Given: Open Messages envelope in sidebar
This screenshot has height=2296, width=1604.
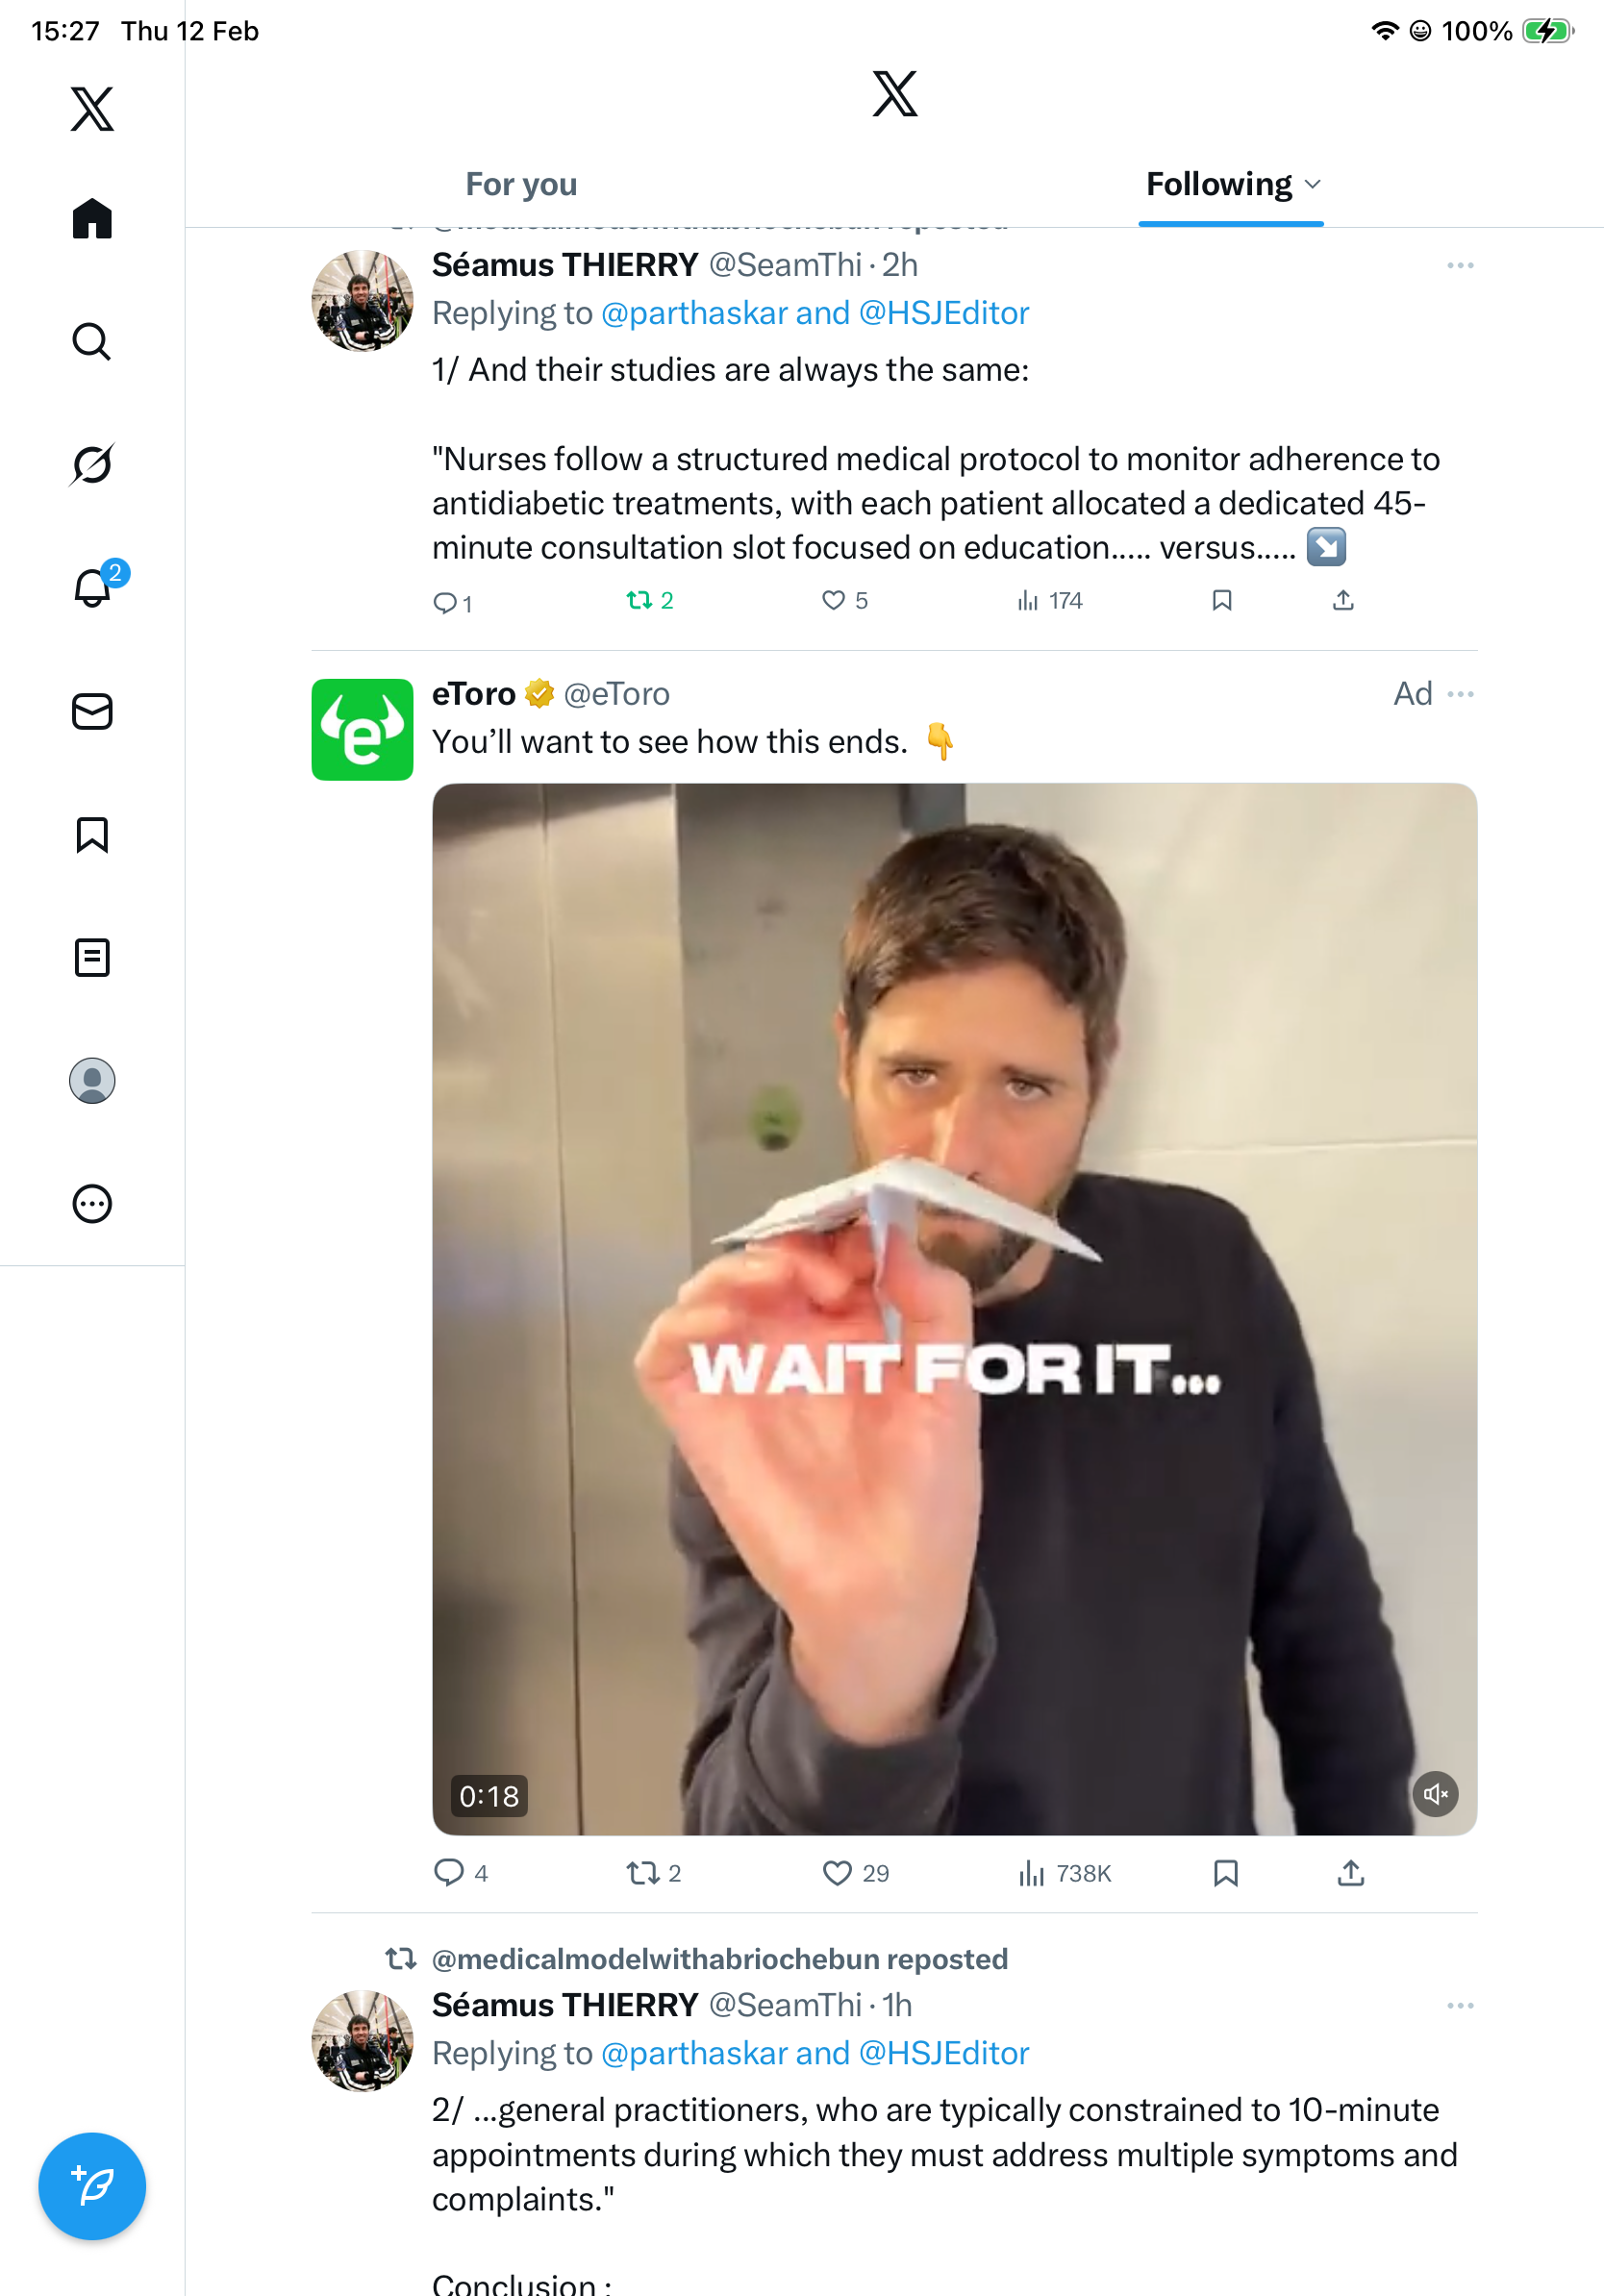Looking at the screenshot, I should (x=92, y=711).
